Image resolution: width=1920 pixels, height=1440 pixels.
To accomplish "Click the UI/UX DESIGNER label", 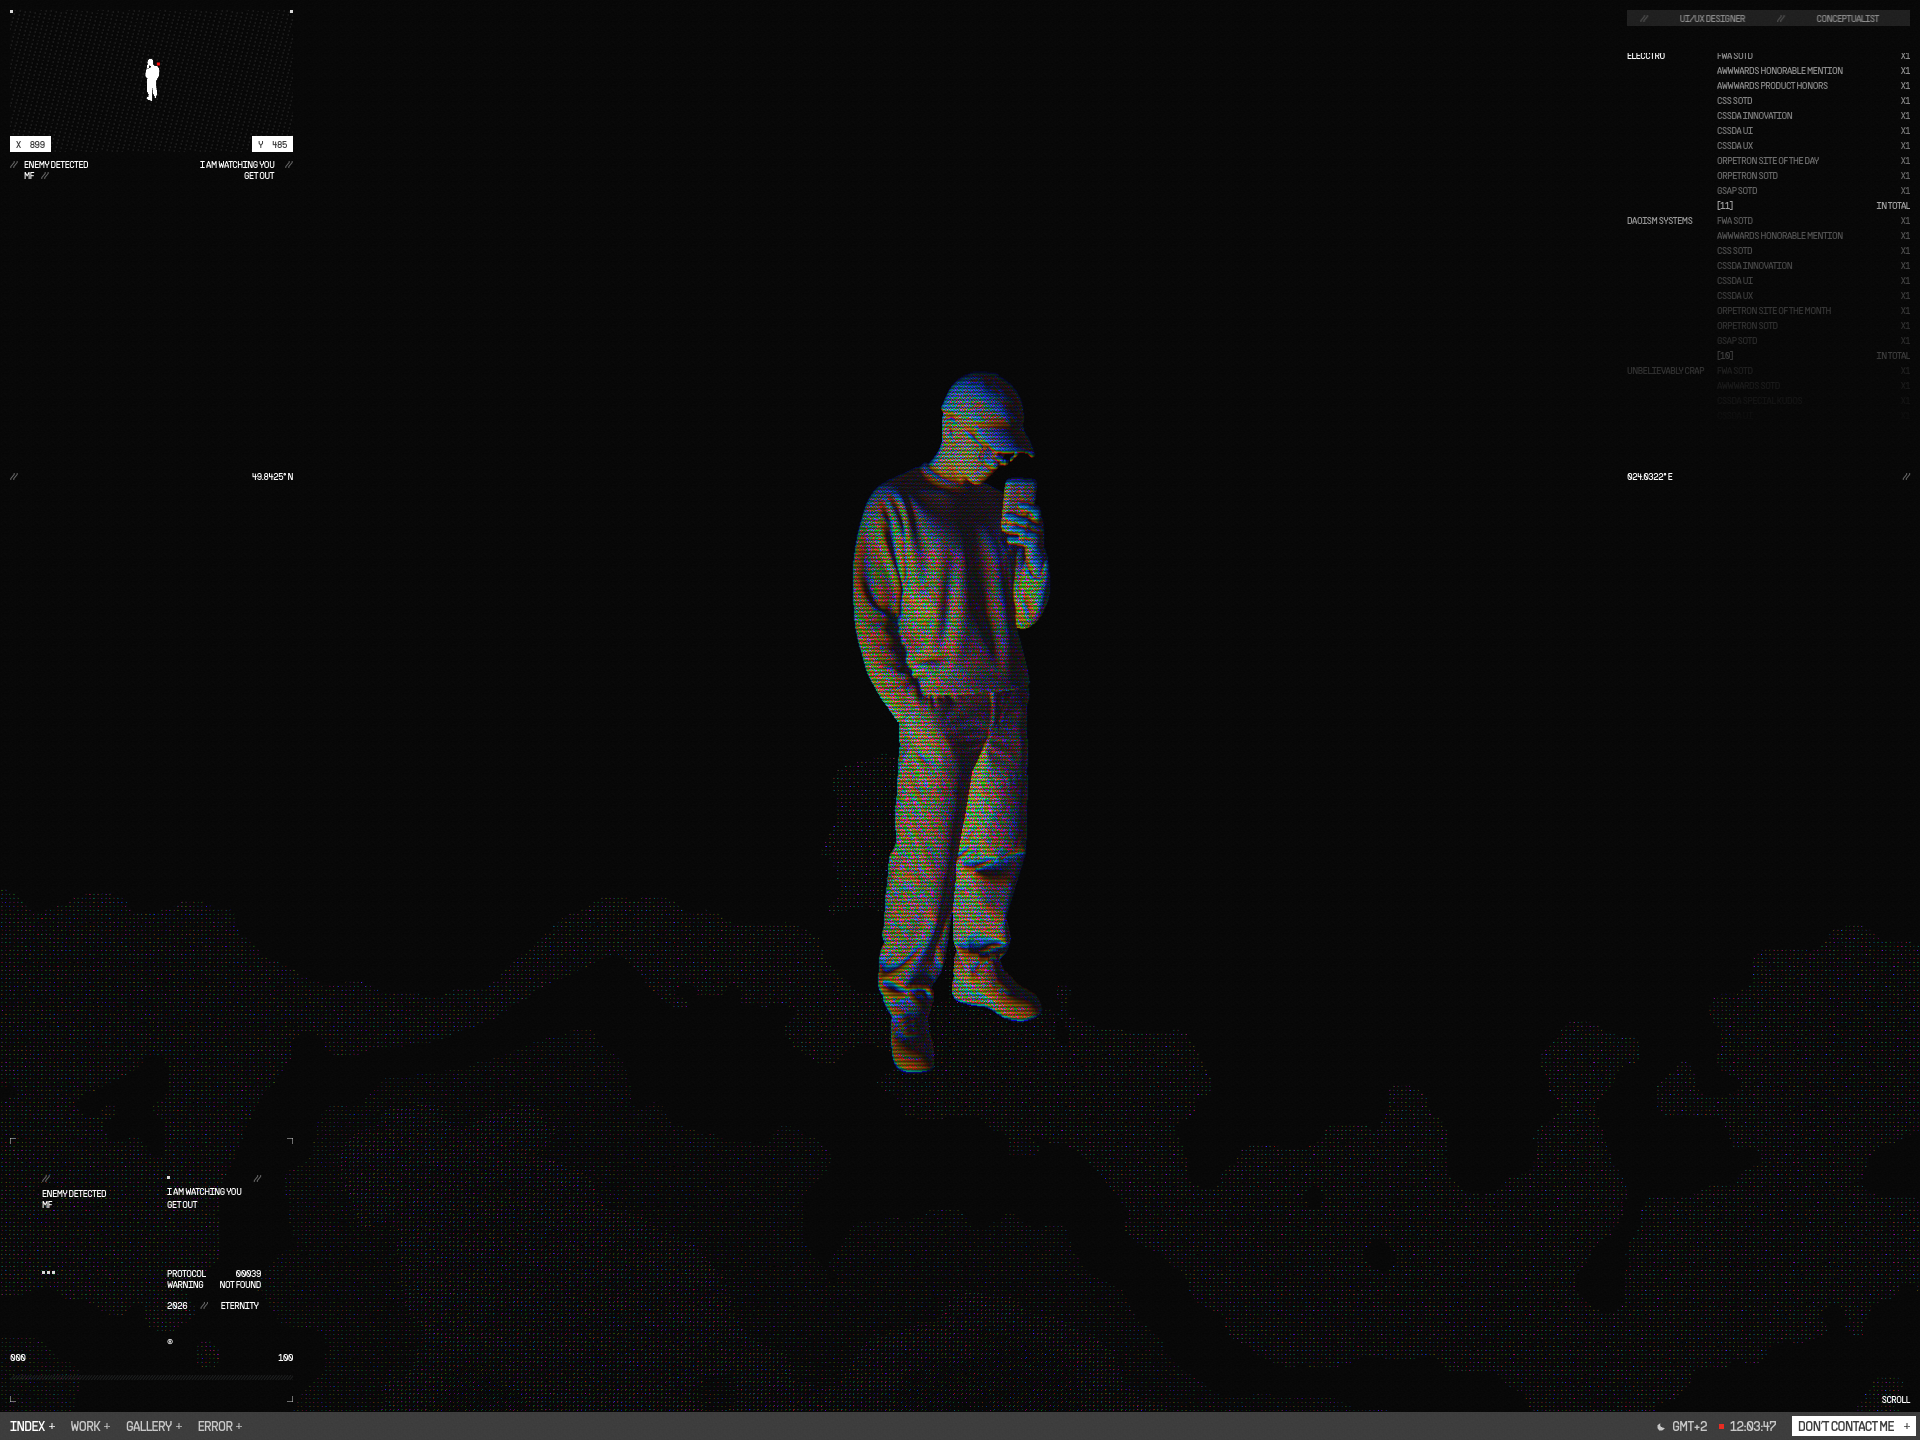I will coord(1712,19).
